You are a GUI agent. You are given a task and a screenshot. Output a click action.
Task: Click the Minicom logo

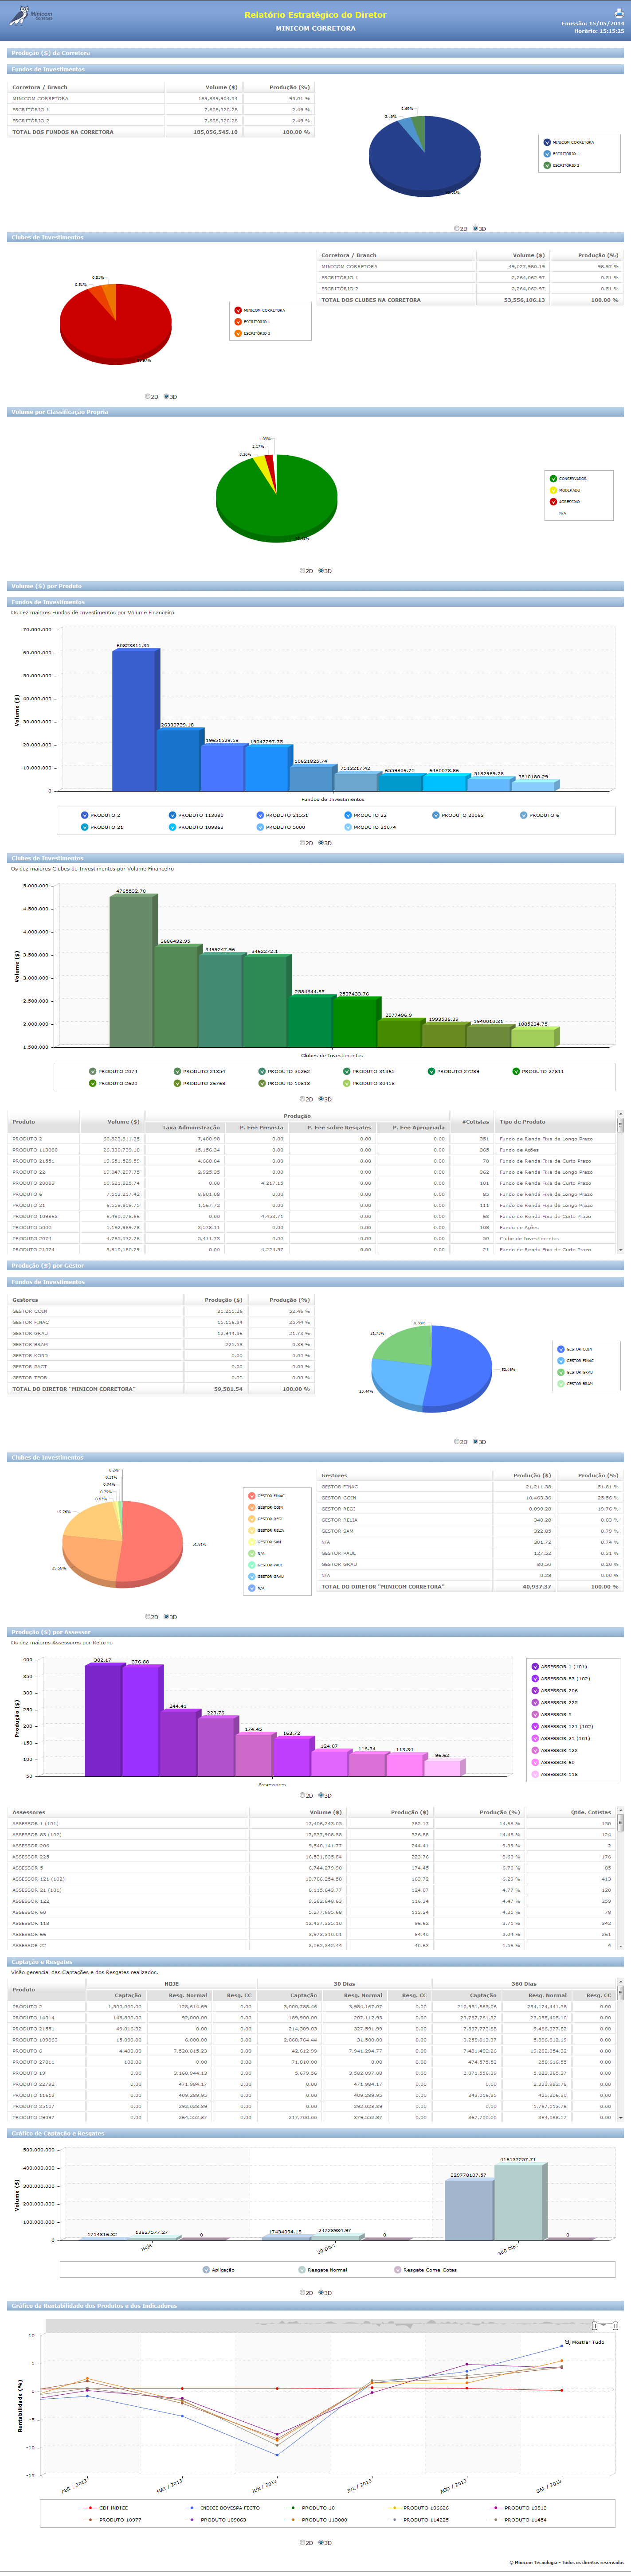(x=31, y=16)
